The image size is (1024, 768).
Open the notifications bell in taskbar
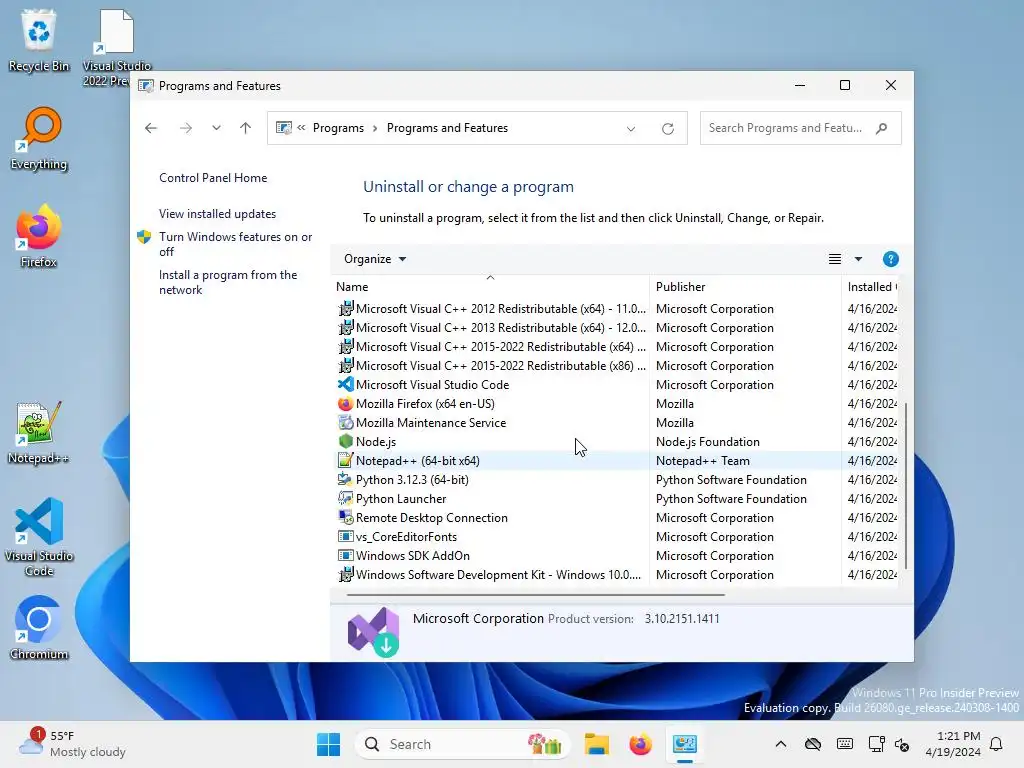[x=997, y=744]
